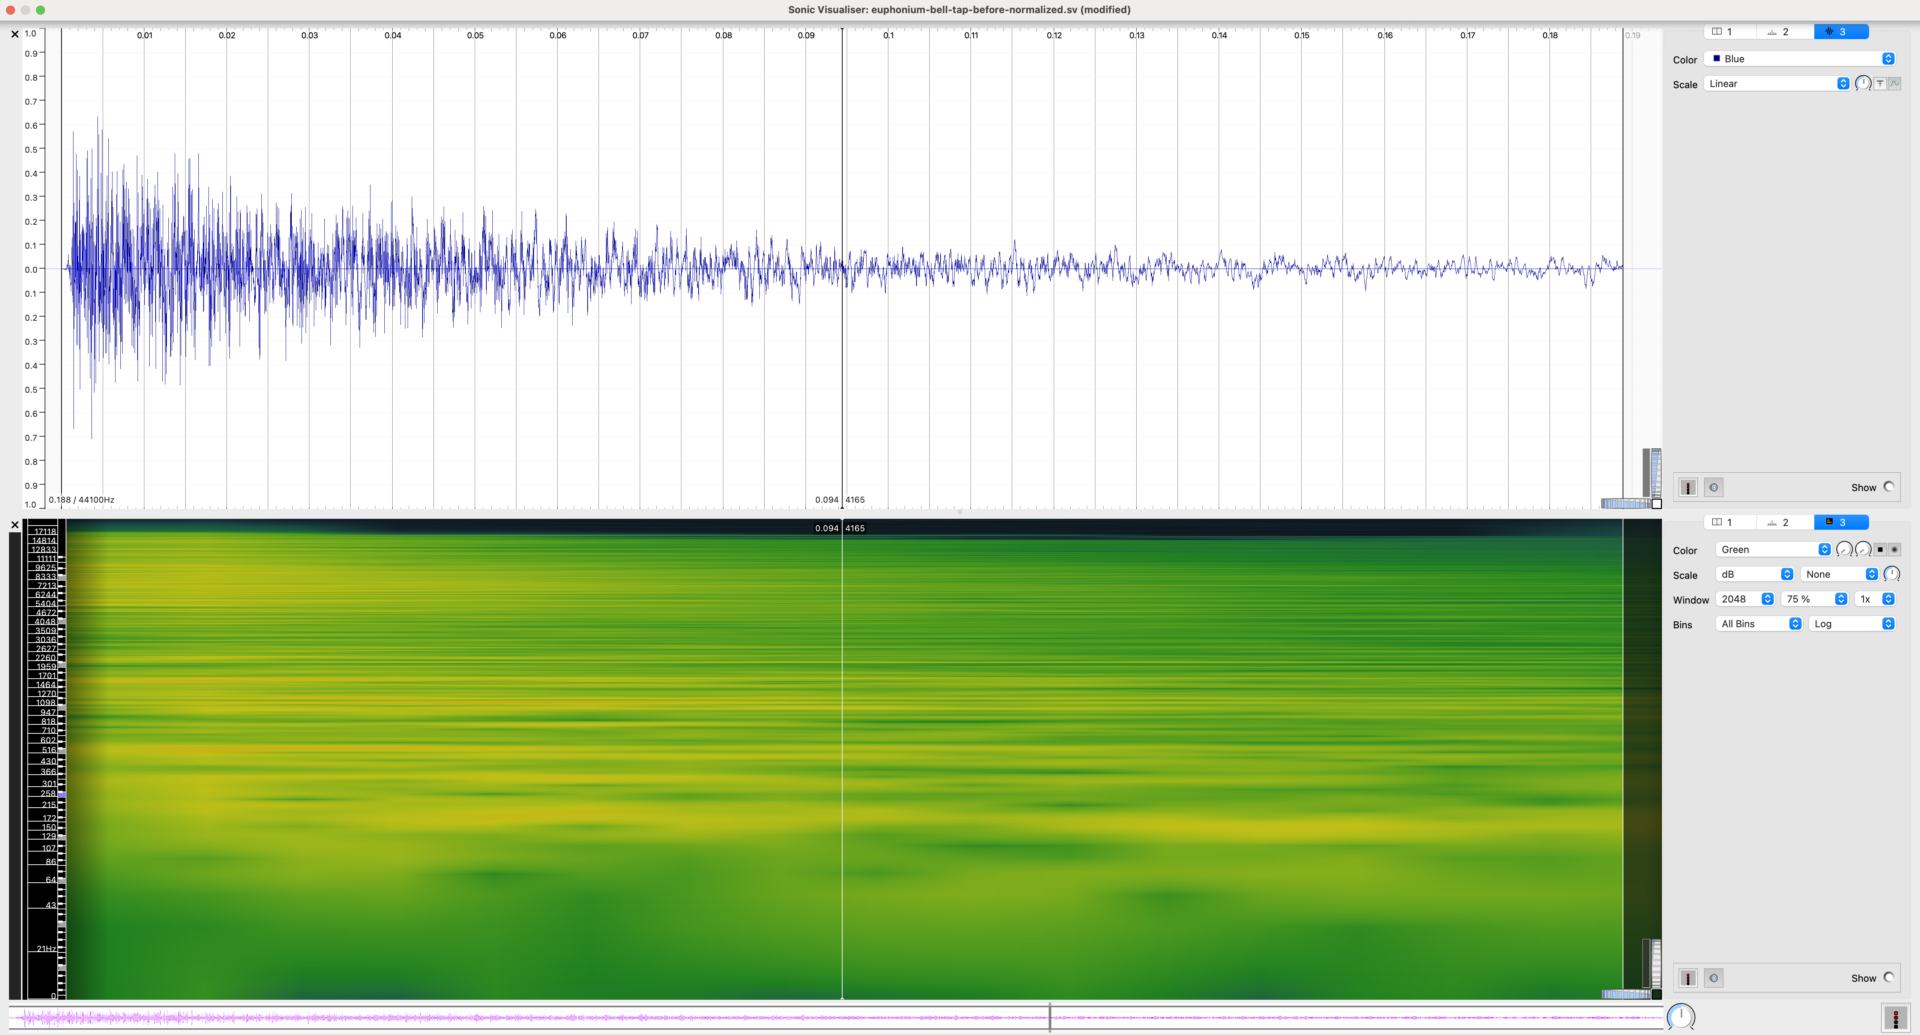Open window overlap dropdown showing 75 %
The image size is (1920, 1035).
click(x=1814, y=599)
